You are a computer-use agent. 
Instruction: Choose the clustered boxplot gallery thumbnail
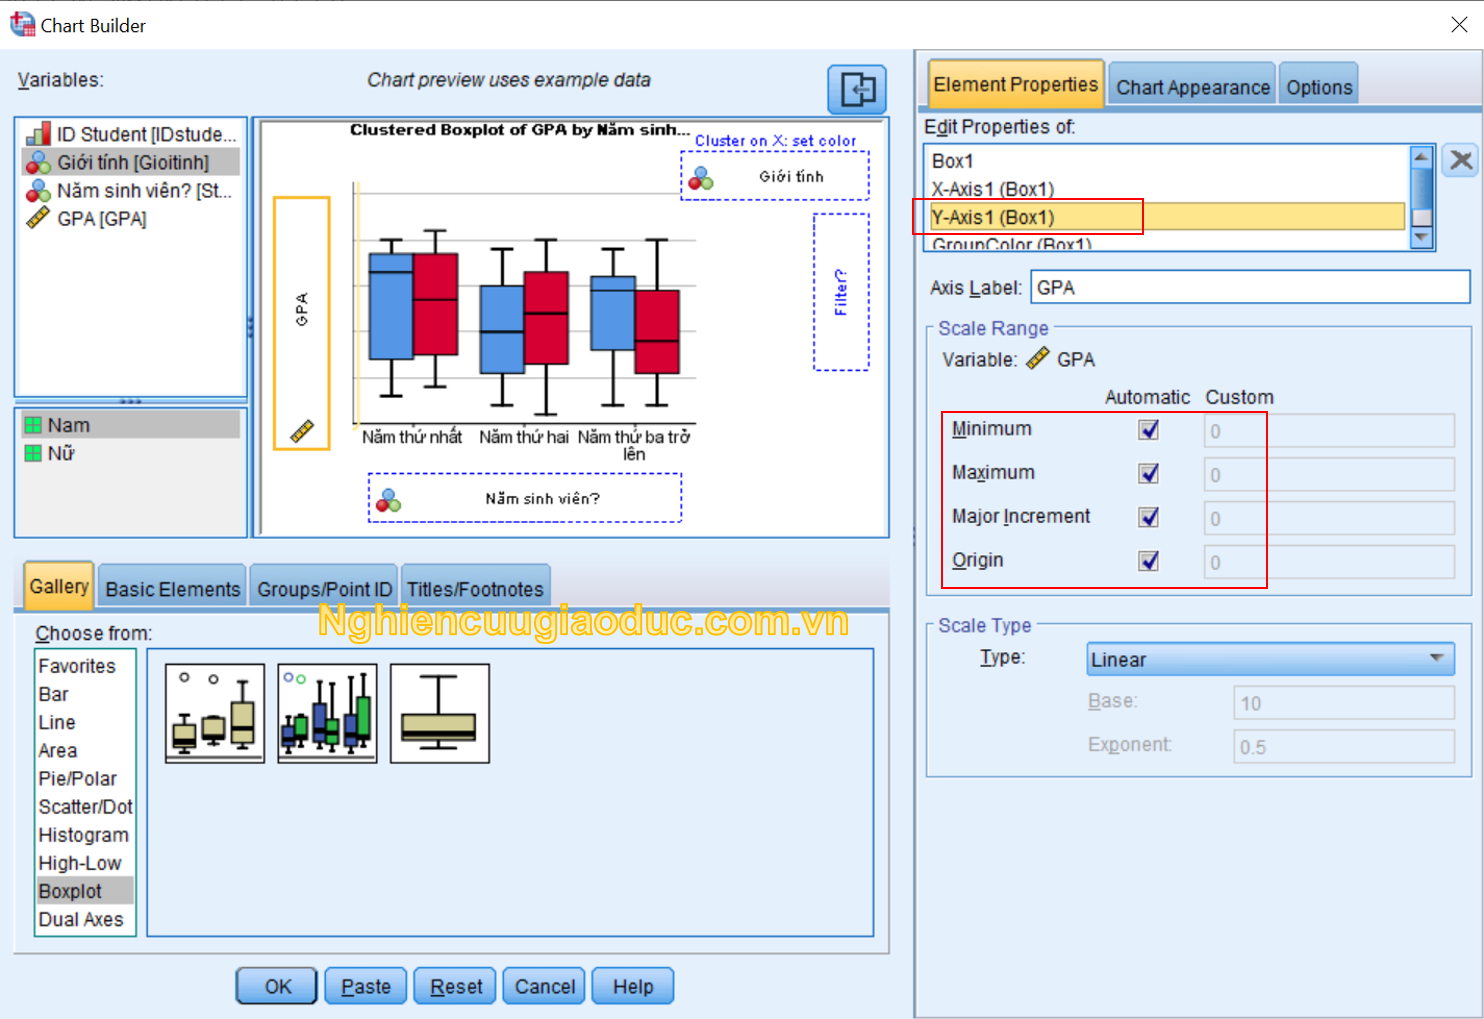[327, 713]
